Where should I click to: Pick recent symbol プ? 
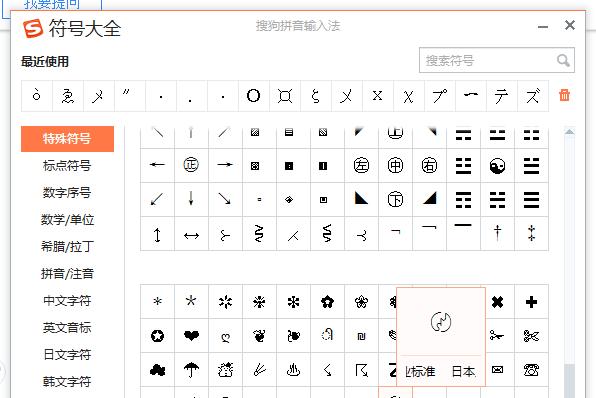(440, 96)
